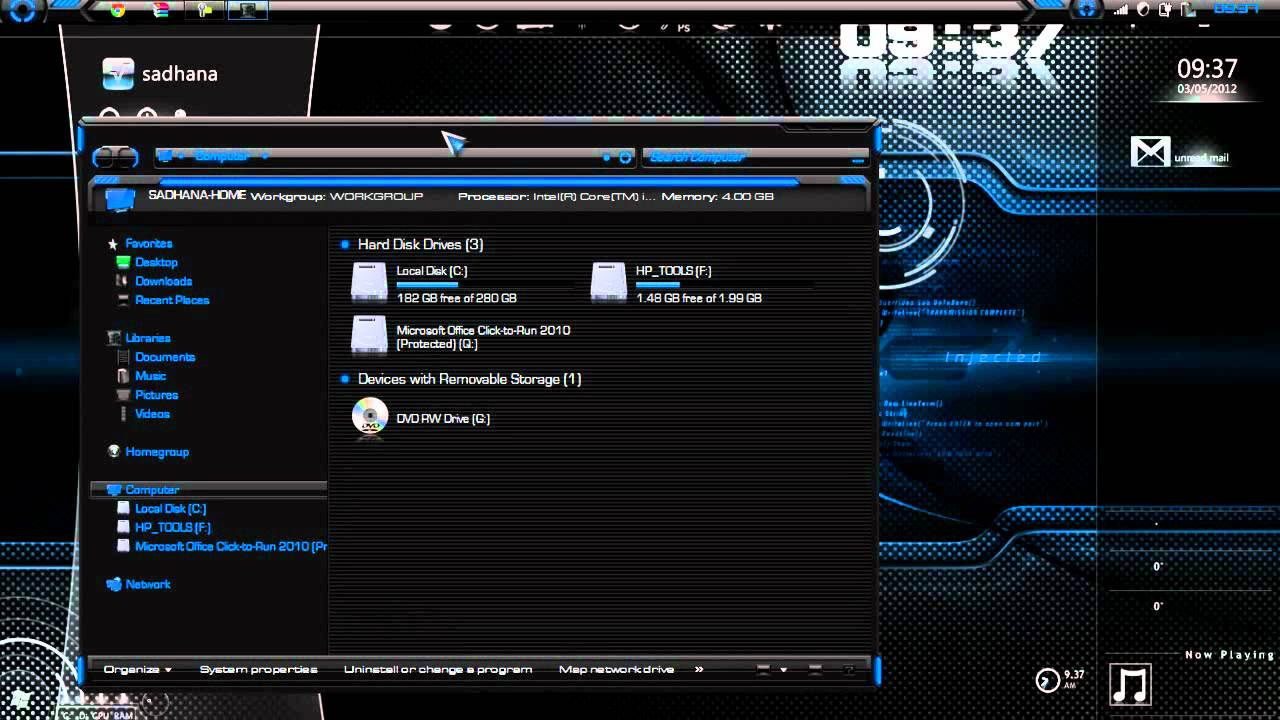Click the Chrome icon in the top taskbar
Viewport: 1280px width, 720px height.
[118, 10]
